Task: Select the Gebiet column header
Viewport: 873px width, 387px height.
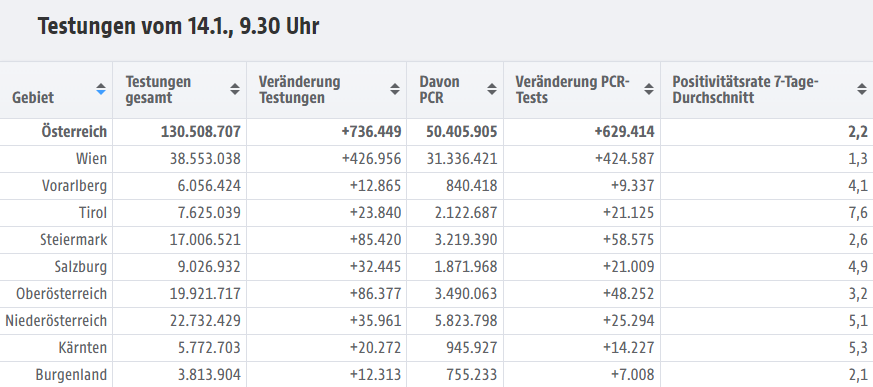Action: coord(33,97)
